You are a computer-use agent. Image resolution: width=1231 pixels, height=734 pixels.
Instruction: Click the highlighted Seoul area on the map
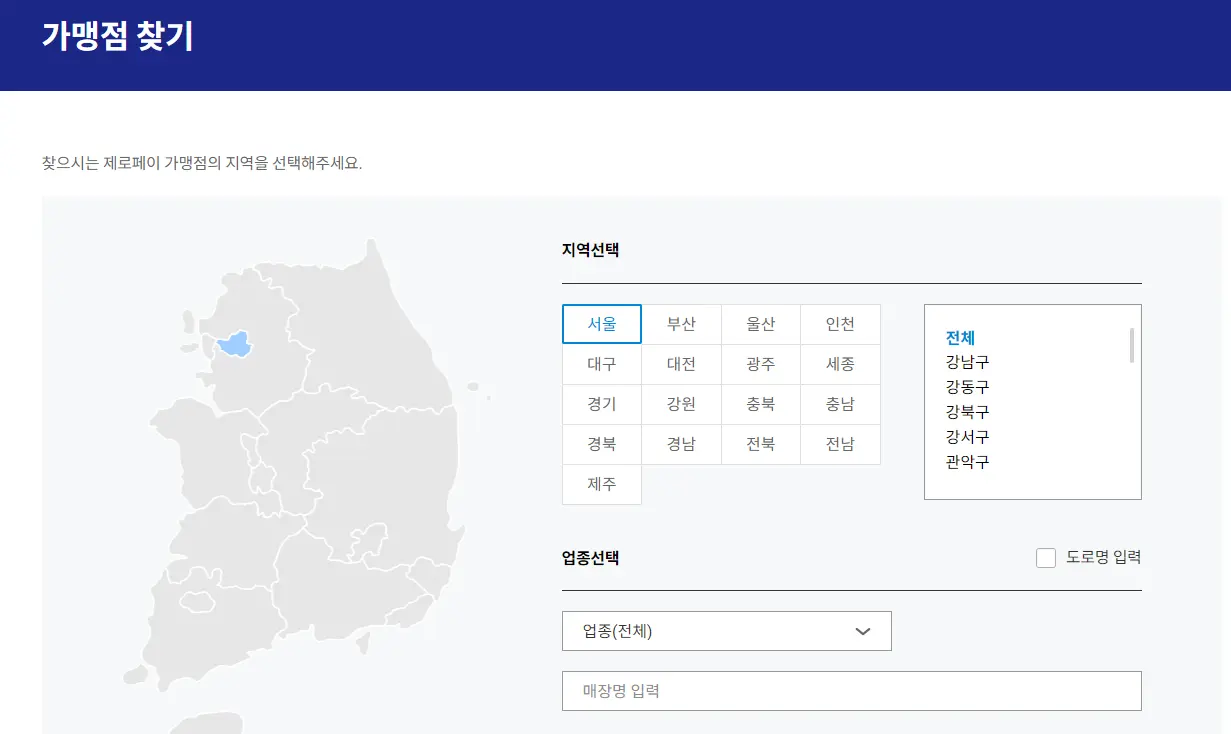click(235, 344)
